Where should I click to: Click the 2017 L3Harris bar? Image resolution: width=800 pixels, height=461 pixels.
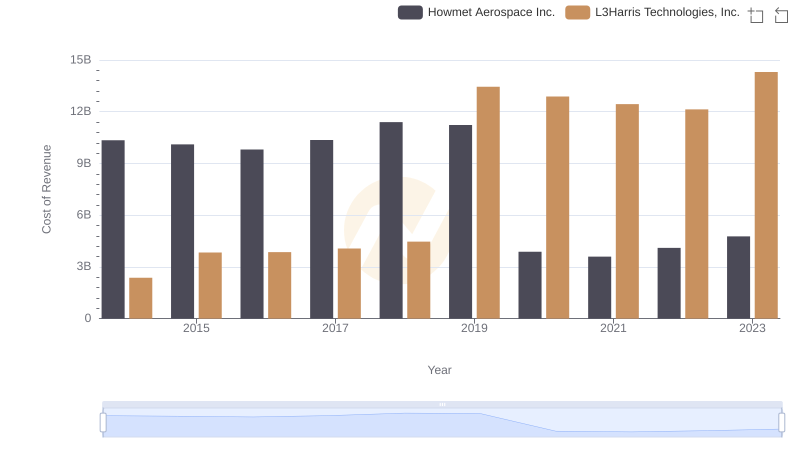pyautogui.click(x=349, y=284)
